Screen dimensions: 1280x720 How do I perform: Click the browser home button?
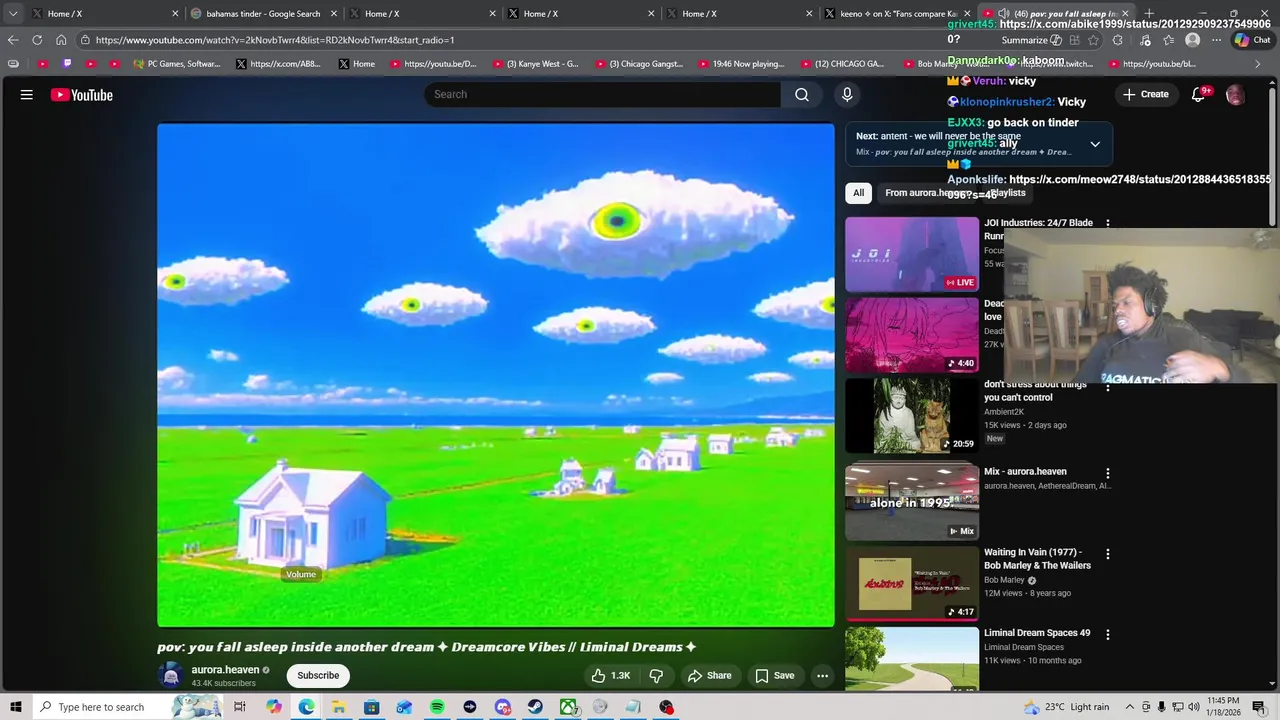pyautogui.click(x=61, y=40)
